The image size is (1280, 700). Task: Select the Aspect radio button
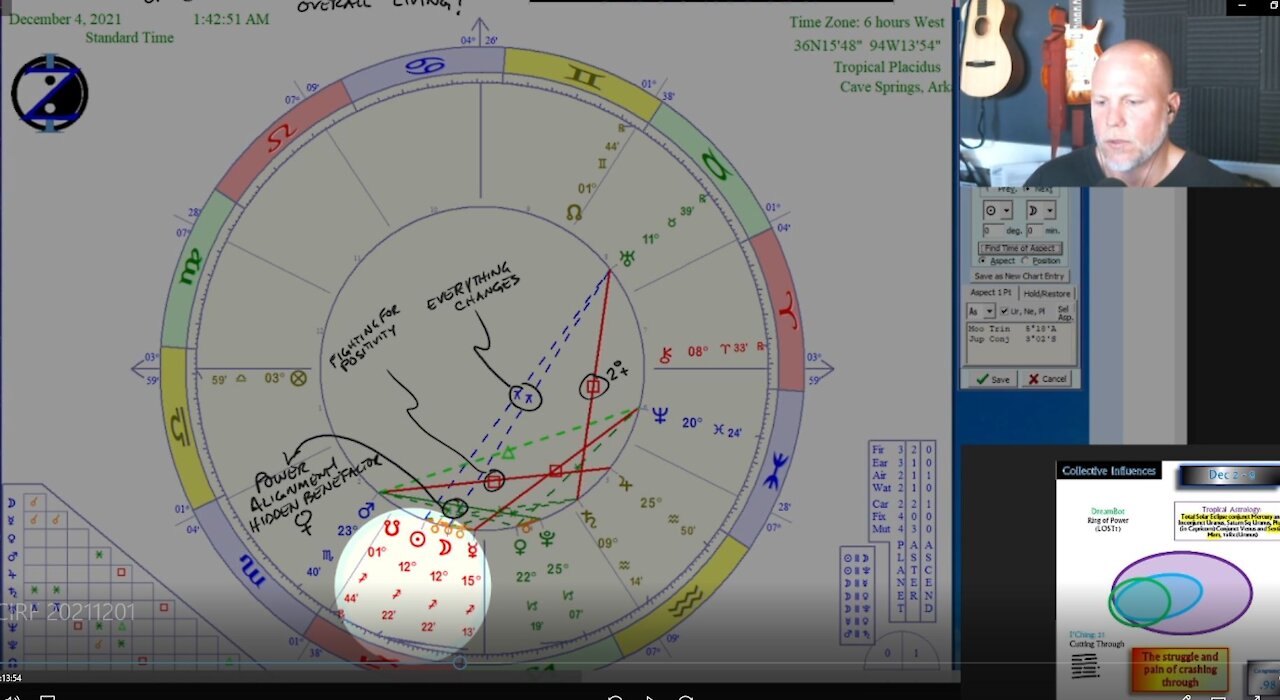pos(982,260)
